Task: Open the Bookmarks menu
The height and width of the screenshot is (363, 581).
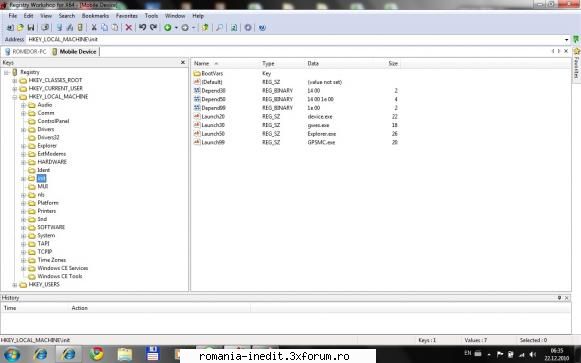Action: (x=95, y=16)
